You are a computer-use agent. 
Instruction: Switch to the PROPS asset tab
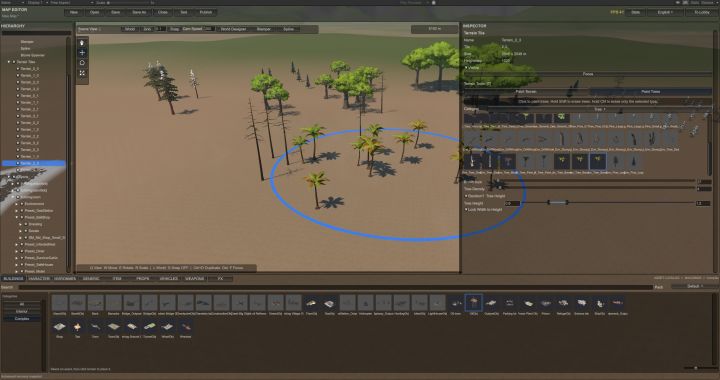coord(143,279)
